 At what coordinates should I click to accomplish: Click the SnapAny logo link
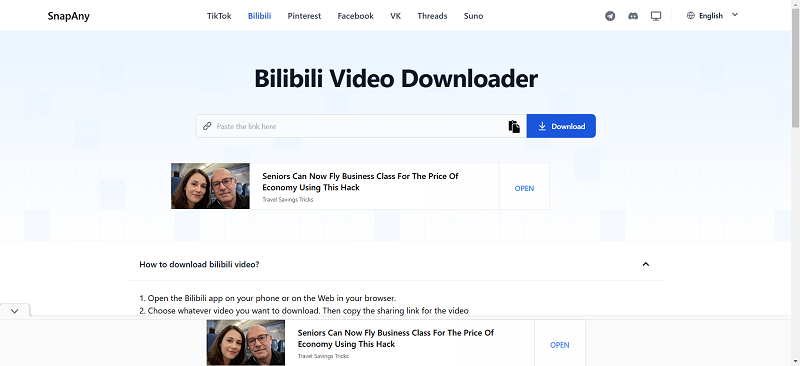click(68, 16)
